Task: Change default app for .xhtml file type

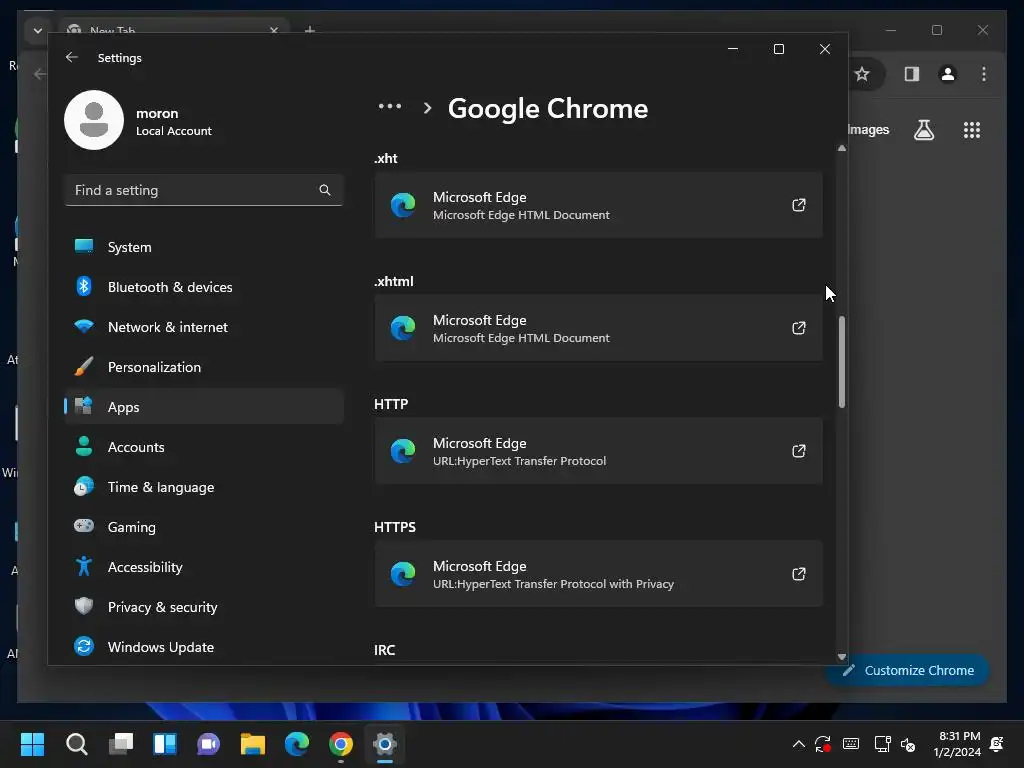Action: coord(598,328)
